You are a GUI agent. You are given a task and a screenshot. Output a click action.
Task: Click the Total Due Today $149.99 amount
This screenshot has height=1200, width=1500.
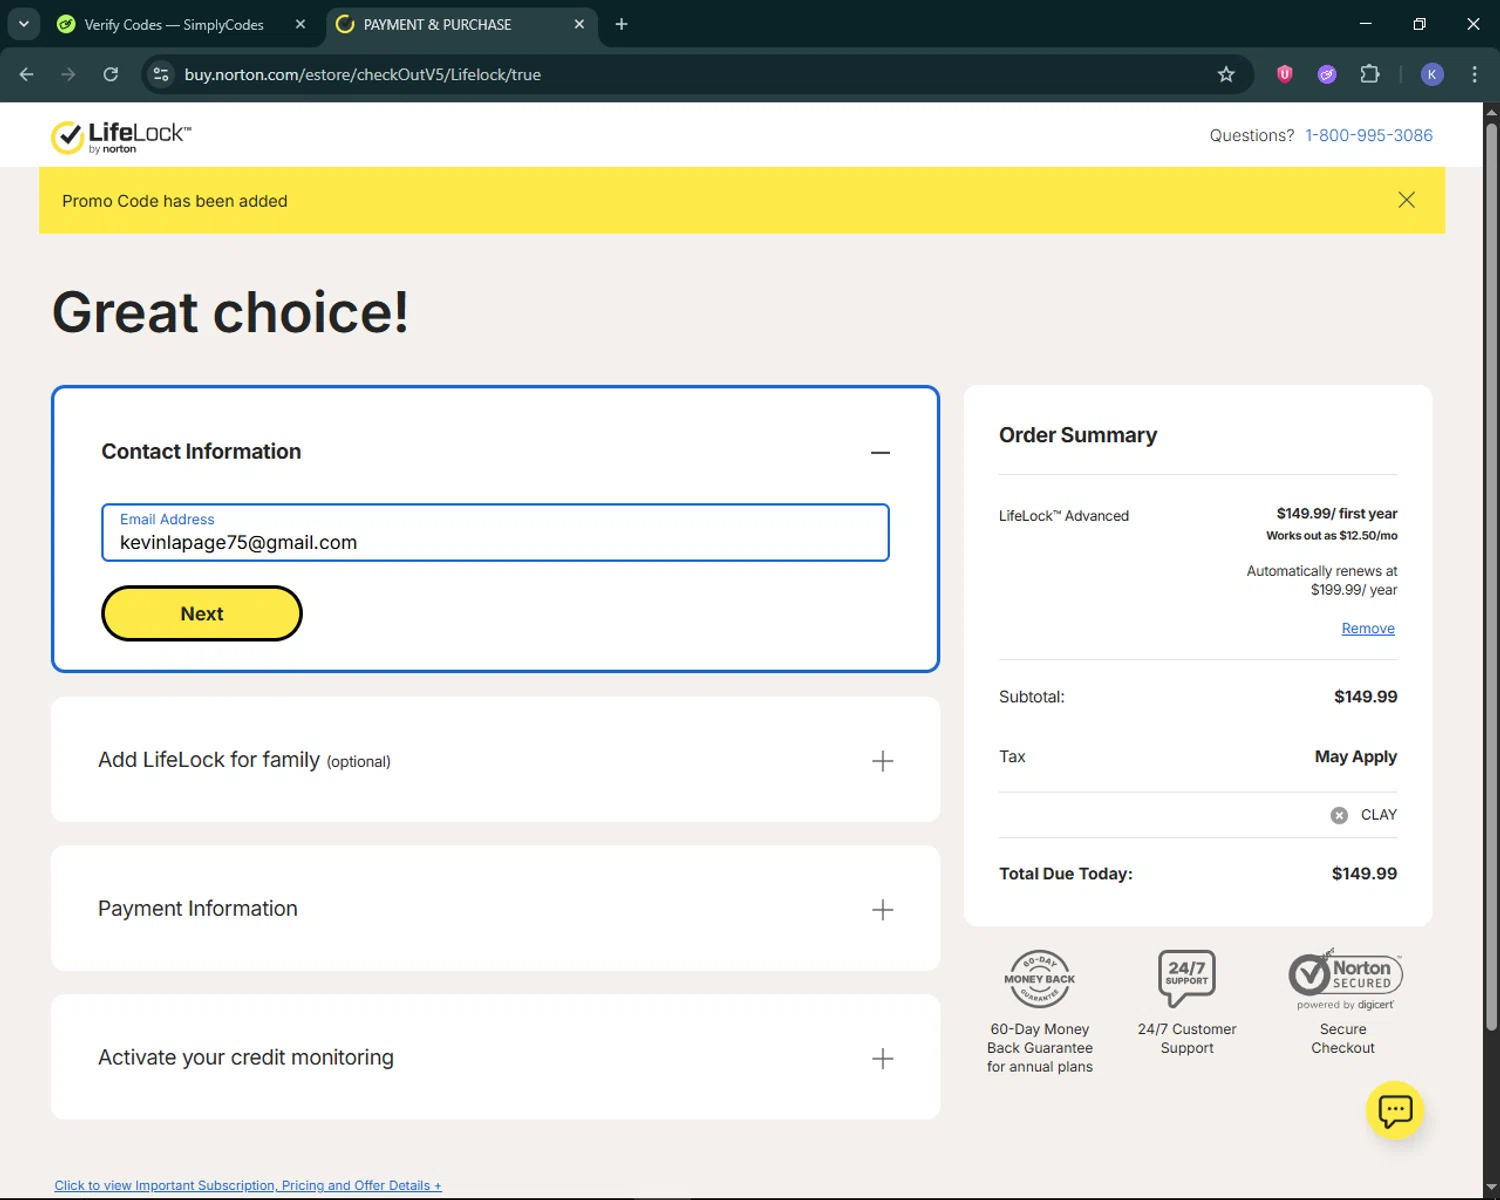[1364, 874]
